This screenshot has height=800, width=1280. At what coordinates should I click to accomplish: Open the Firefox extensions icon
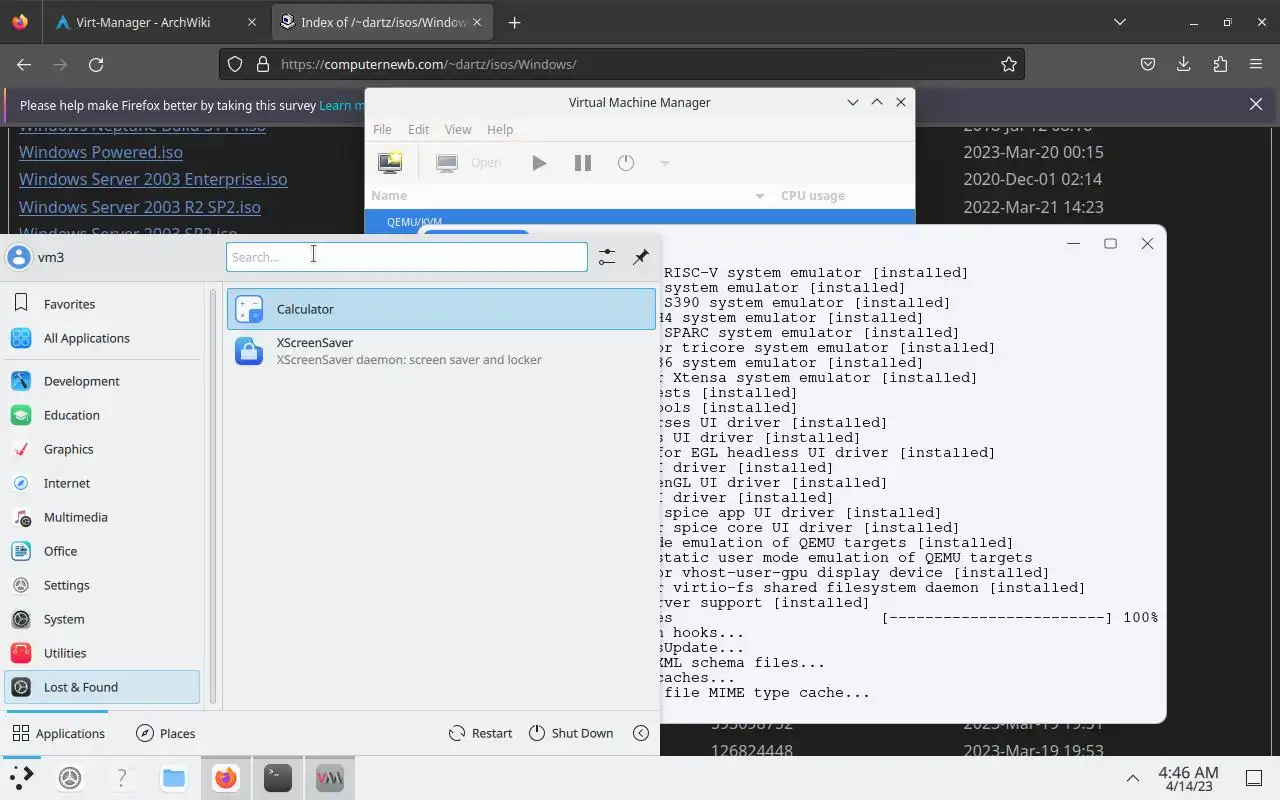pyautogui.click(x=1220, y=64)
